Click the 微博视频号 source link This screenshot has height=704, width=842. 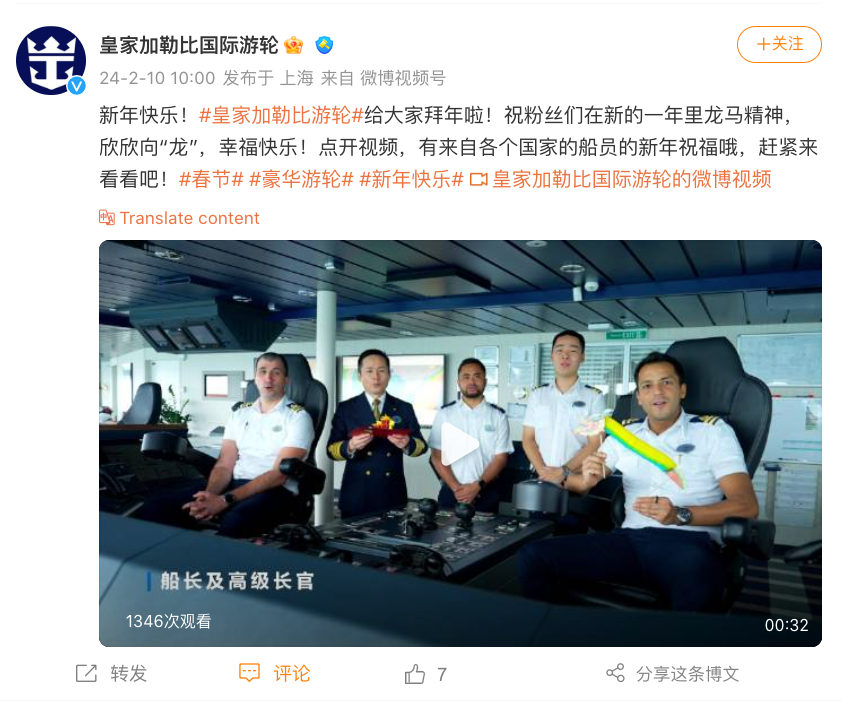point(403,78)
